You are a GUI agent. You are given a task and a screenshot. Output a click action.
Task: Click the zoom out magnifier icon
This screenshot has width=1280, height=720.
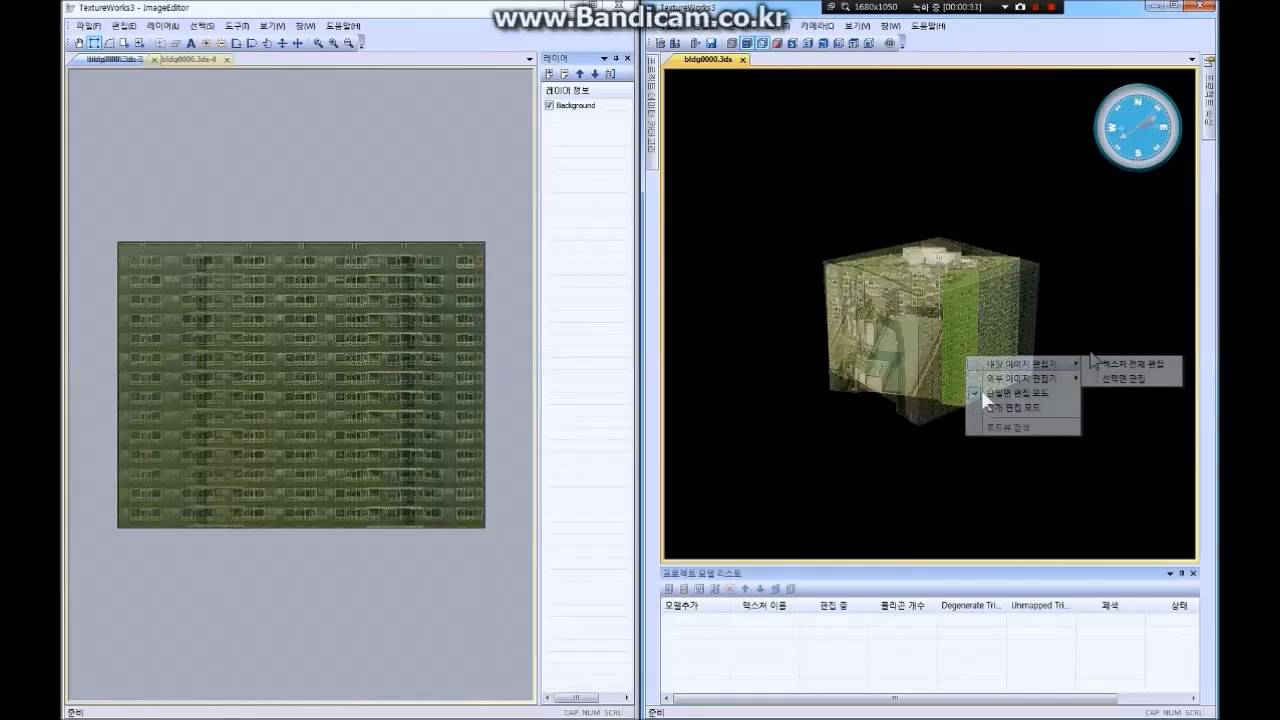(349, 43)
